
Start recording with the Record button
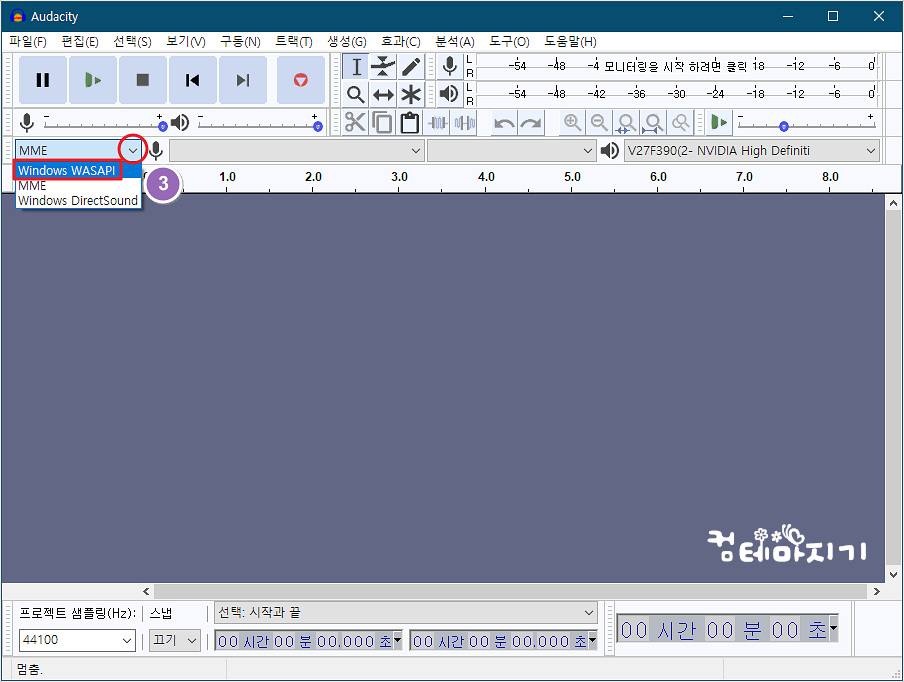(x=300, y=80)
